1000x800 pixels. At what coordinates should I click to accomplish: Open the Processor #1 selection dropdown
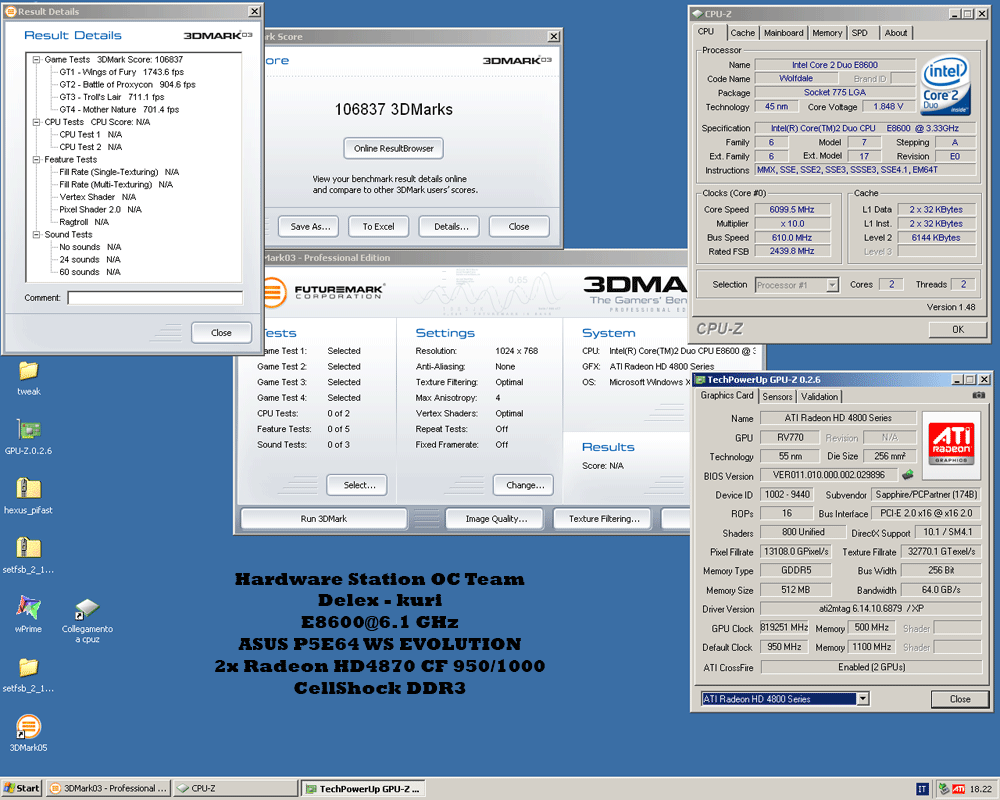(x=832, y=285)
